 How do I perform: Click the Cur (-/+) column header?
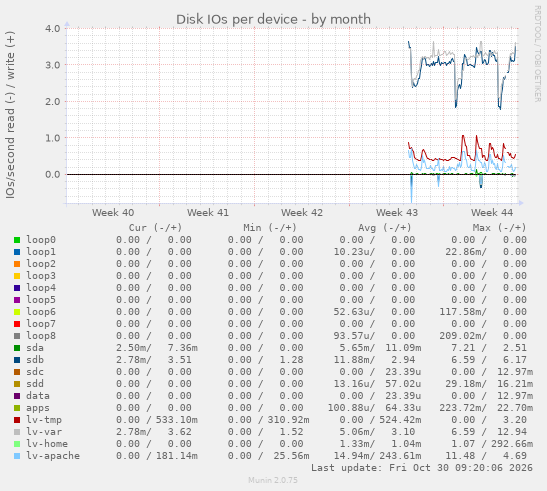[156, 228]
